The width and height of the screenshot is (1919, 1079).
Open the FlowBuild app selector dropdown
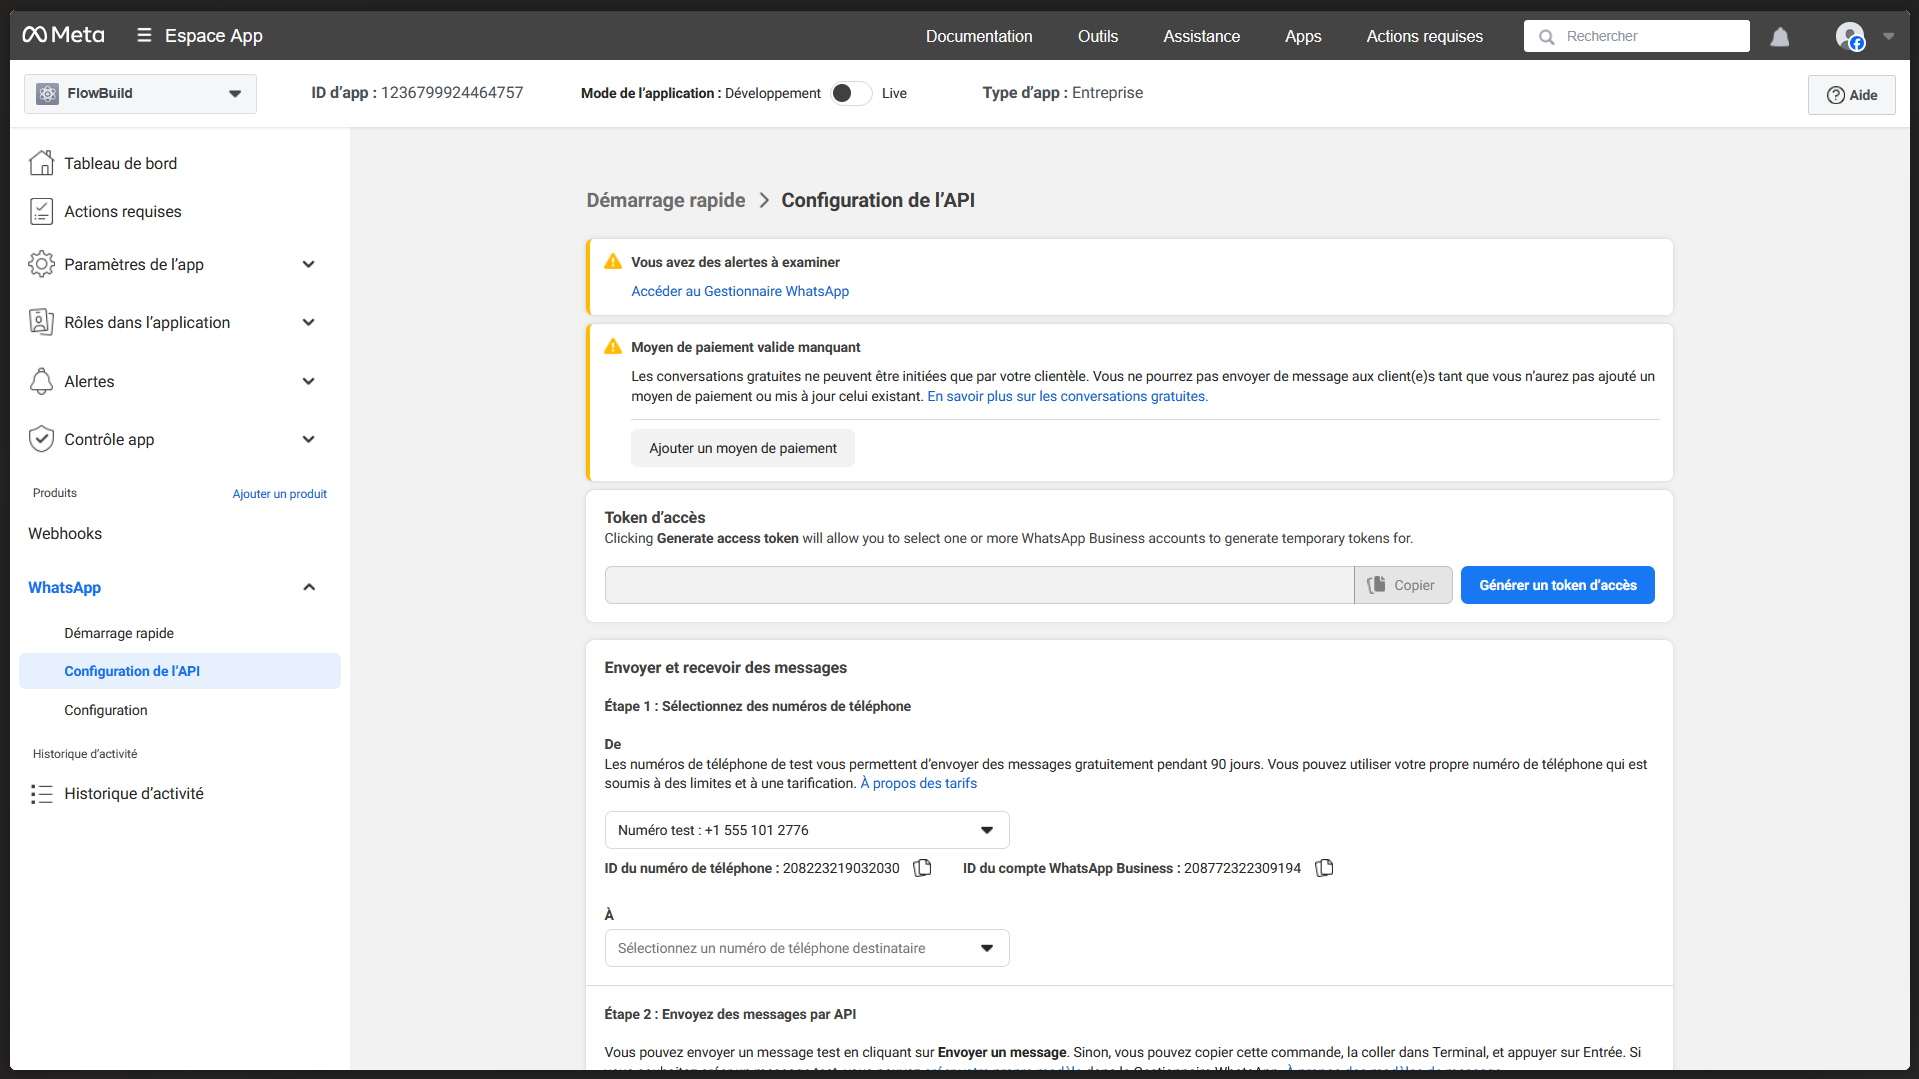coord(140,94)
